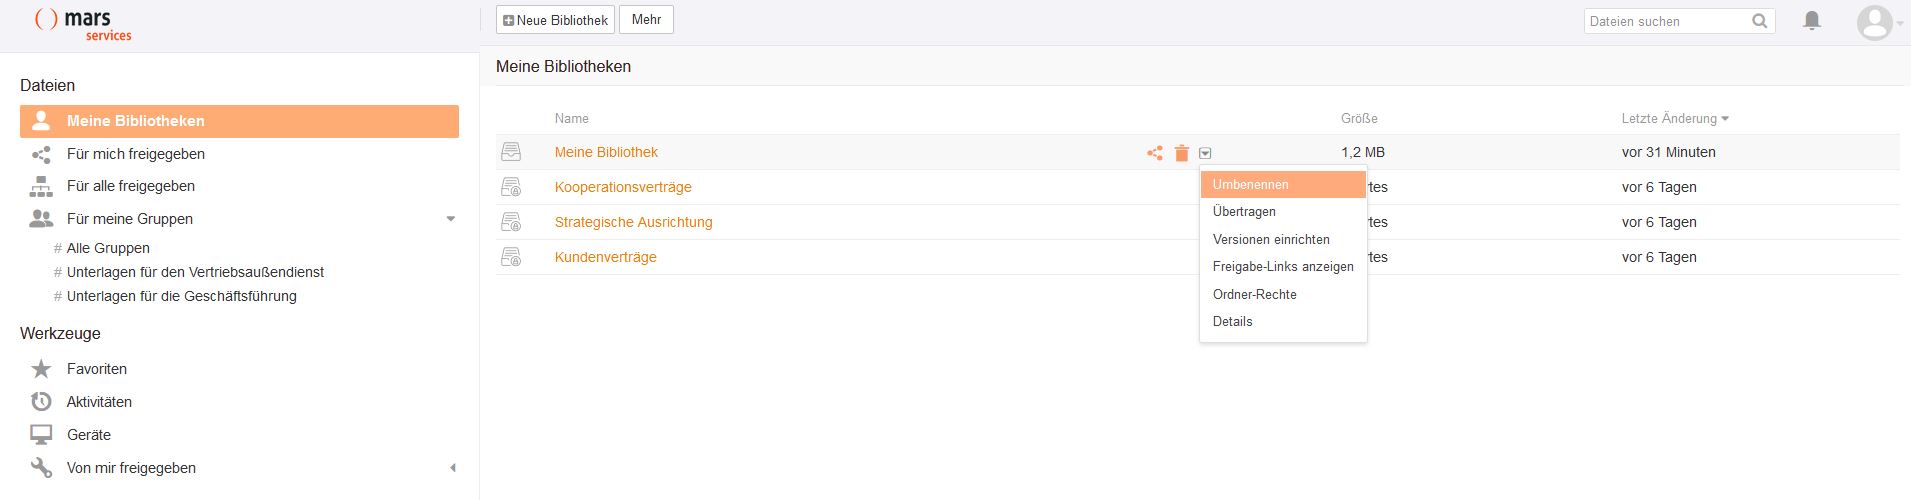Click the Neue Bibliothek button
This screenshot has width=1911, height=500.
[555, 20]
